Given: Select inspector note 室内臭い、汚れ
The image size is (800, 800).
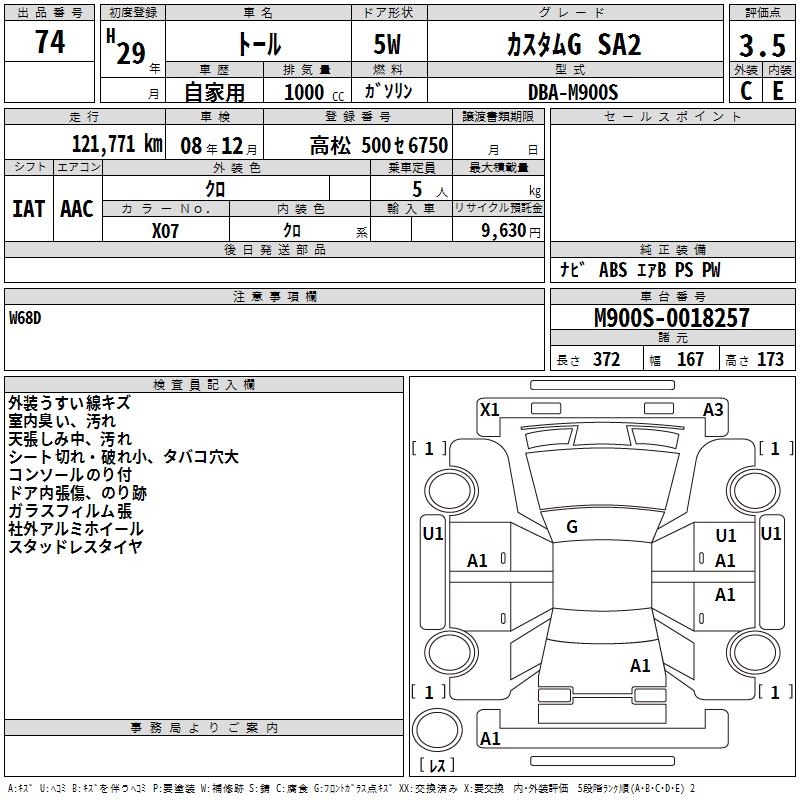Looking at the screenshot, I should pos(62,421).
